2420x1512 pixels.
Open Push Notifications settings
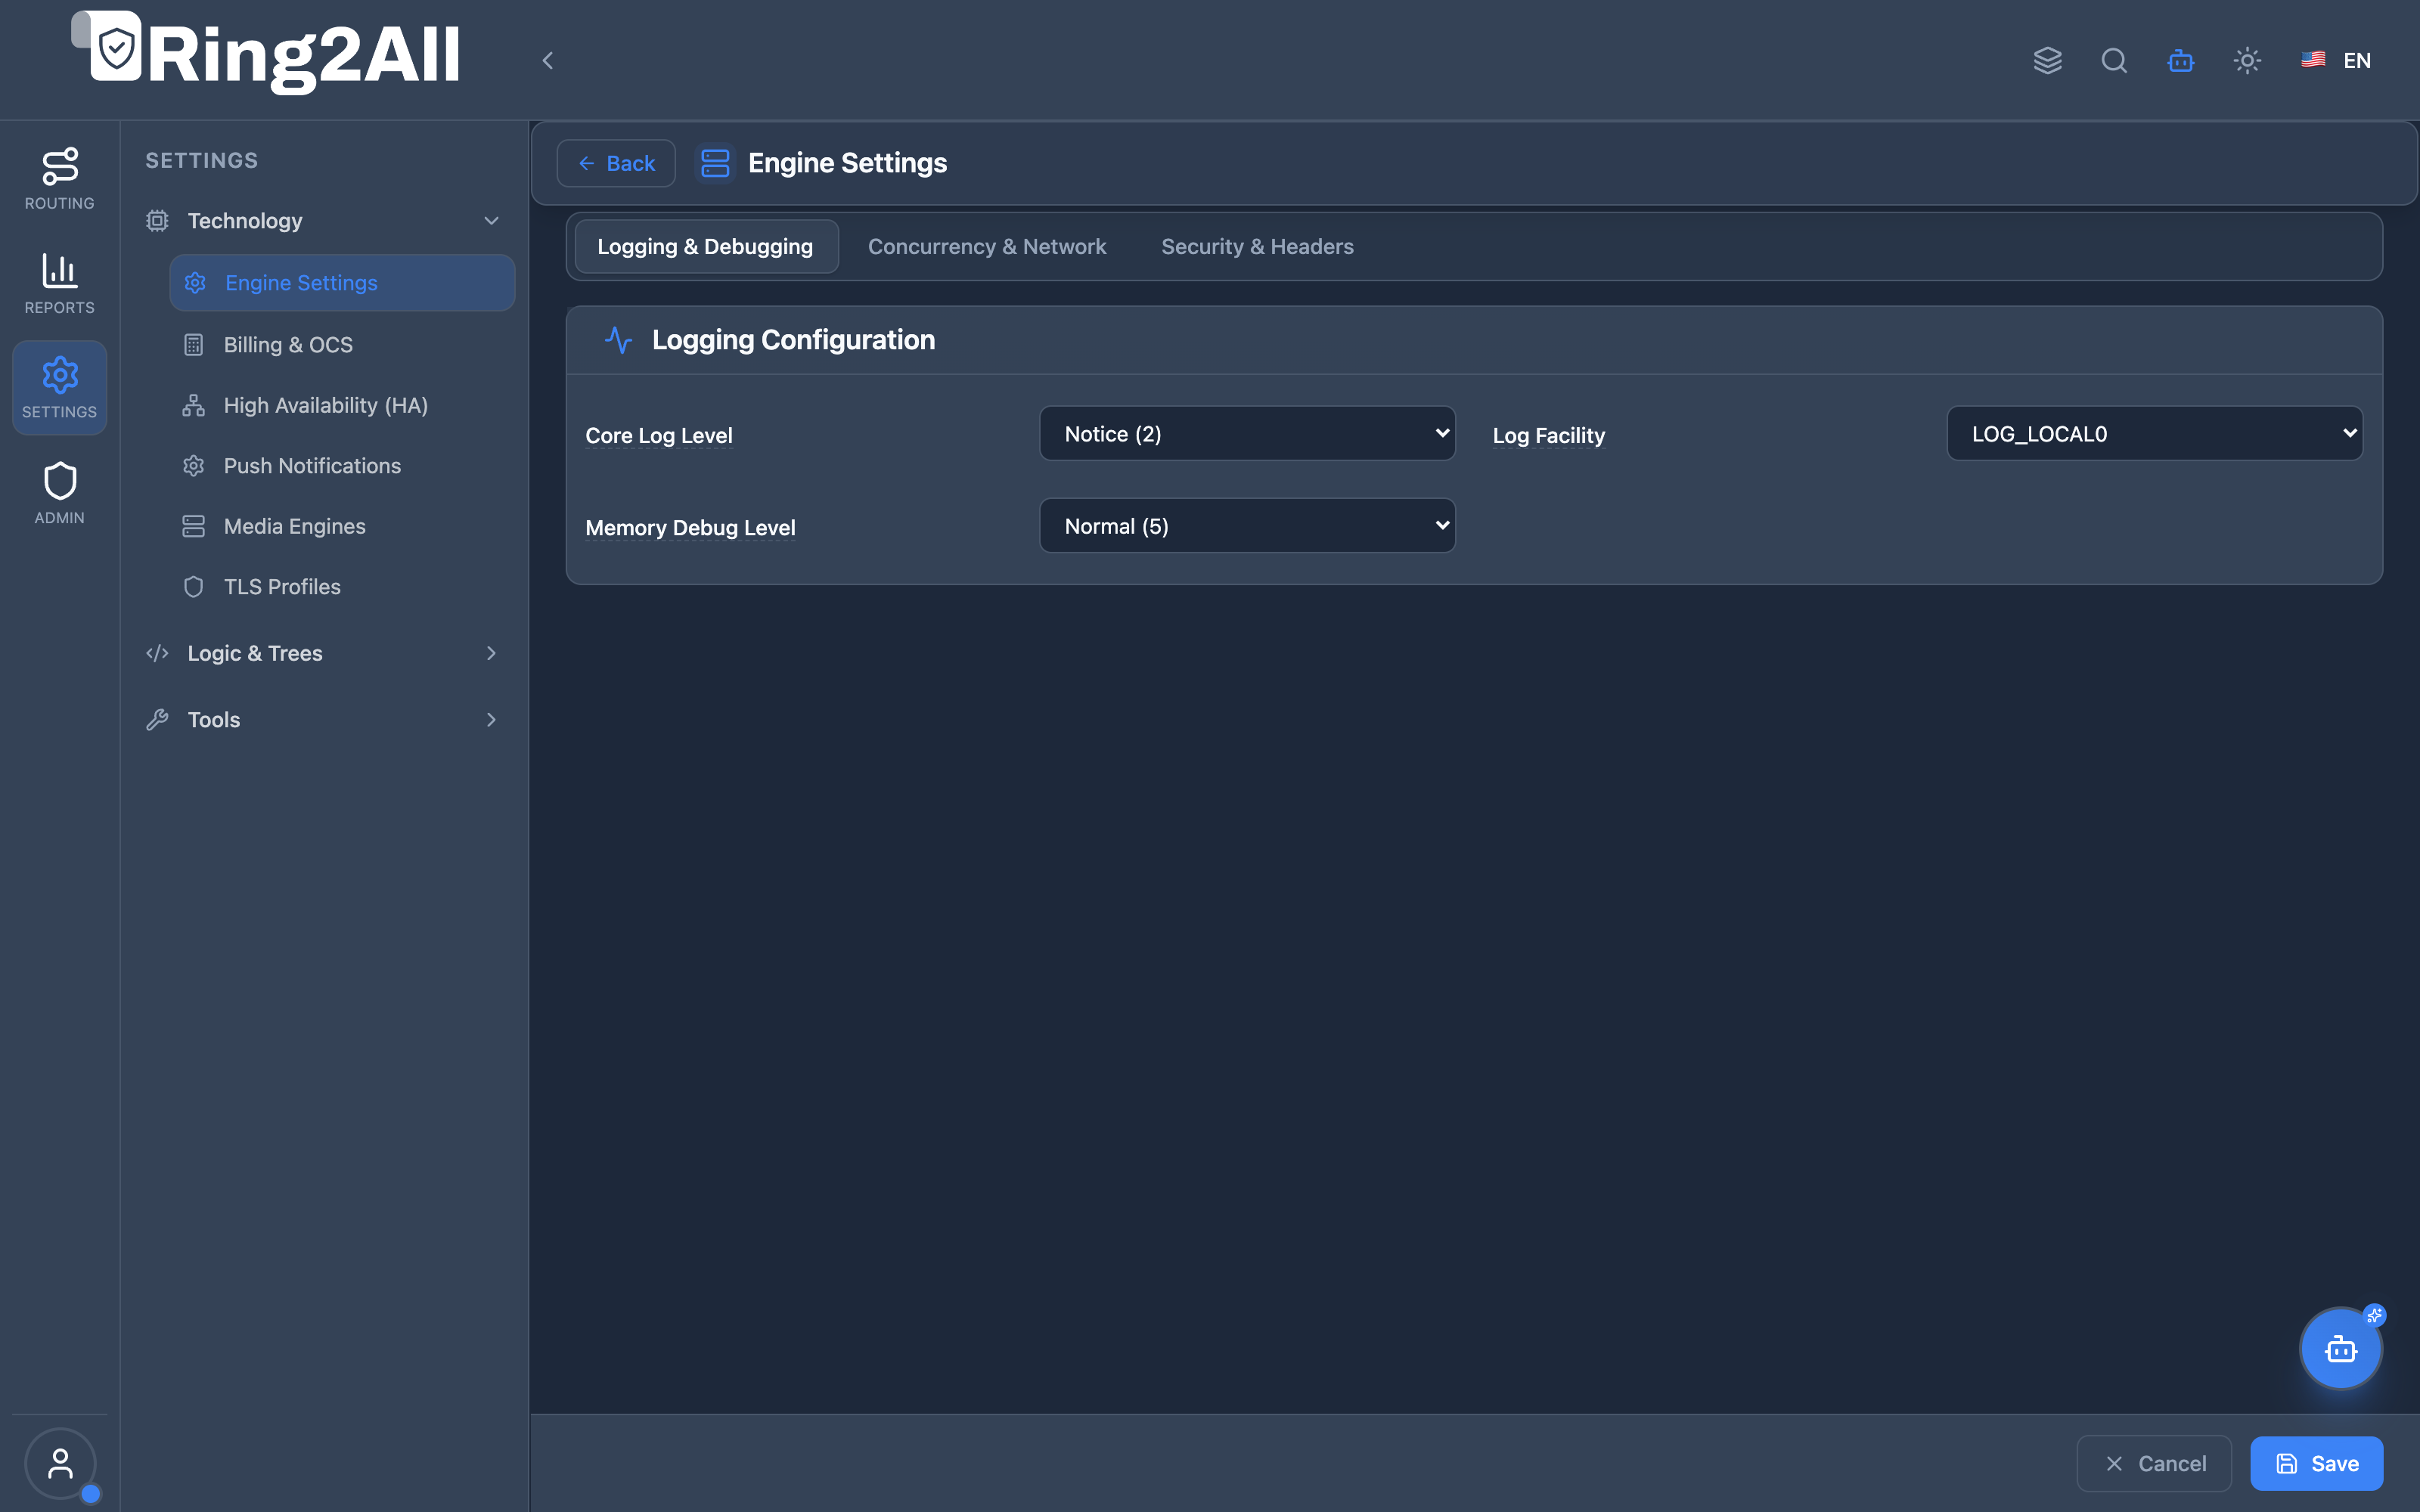[x=343, y=466]
